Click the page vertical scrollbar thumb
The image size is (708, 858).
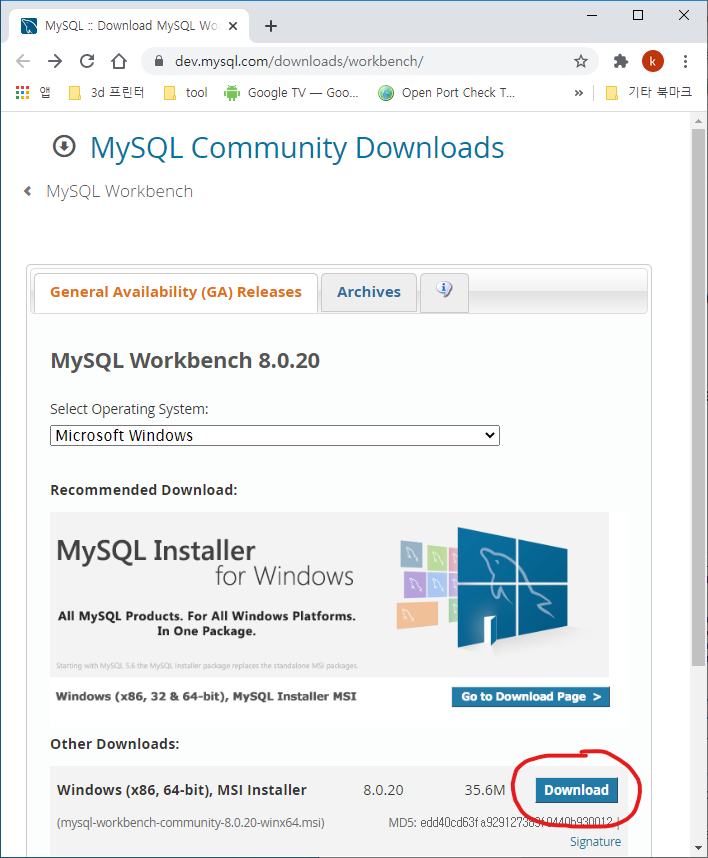click(x=698, y=397)
